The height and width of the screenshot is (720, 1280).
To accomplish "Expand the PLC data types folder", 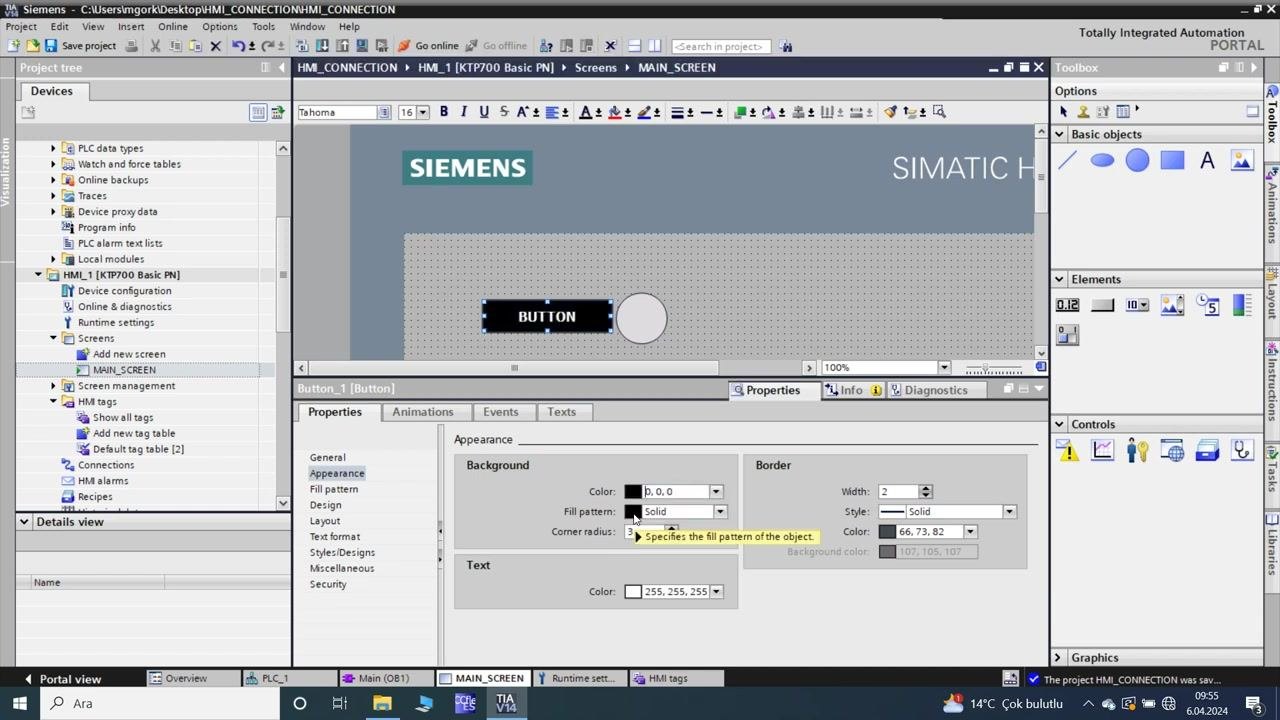I will (54, 148).
